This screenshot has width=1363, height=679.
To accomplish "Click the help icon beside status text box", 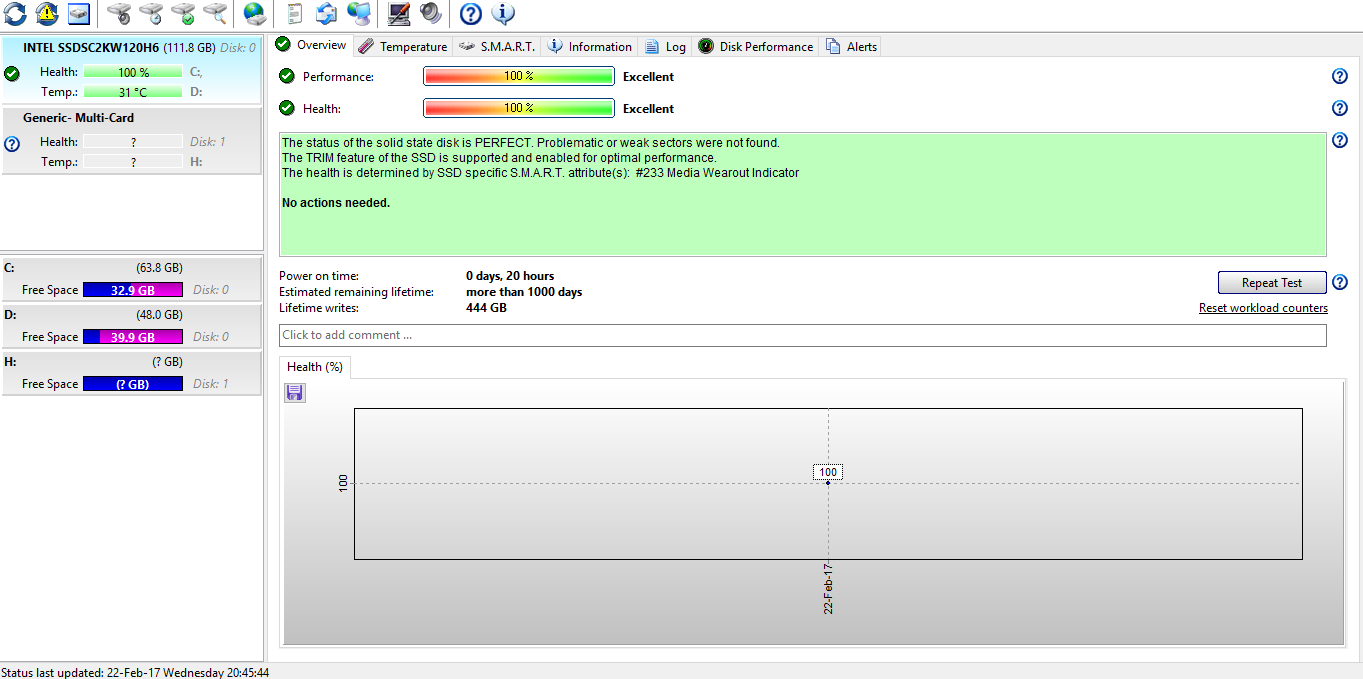I will click(x=1340, y=140).
